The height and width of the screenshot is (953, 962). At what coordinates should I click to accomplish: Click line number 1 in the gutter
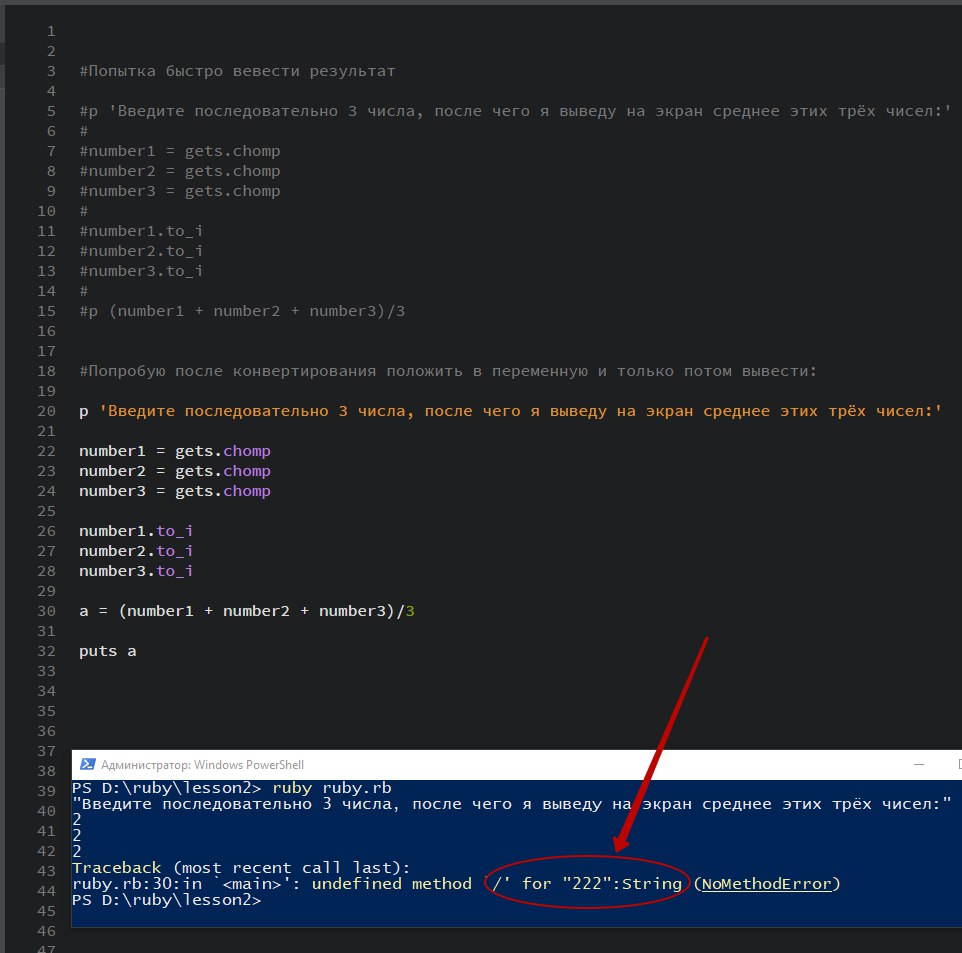click(51, 31)
